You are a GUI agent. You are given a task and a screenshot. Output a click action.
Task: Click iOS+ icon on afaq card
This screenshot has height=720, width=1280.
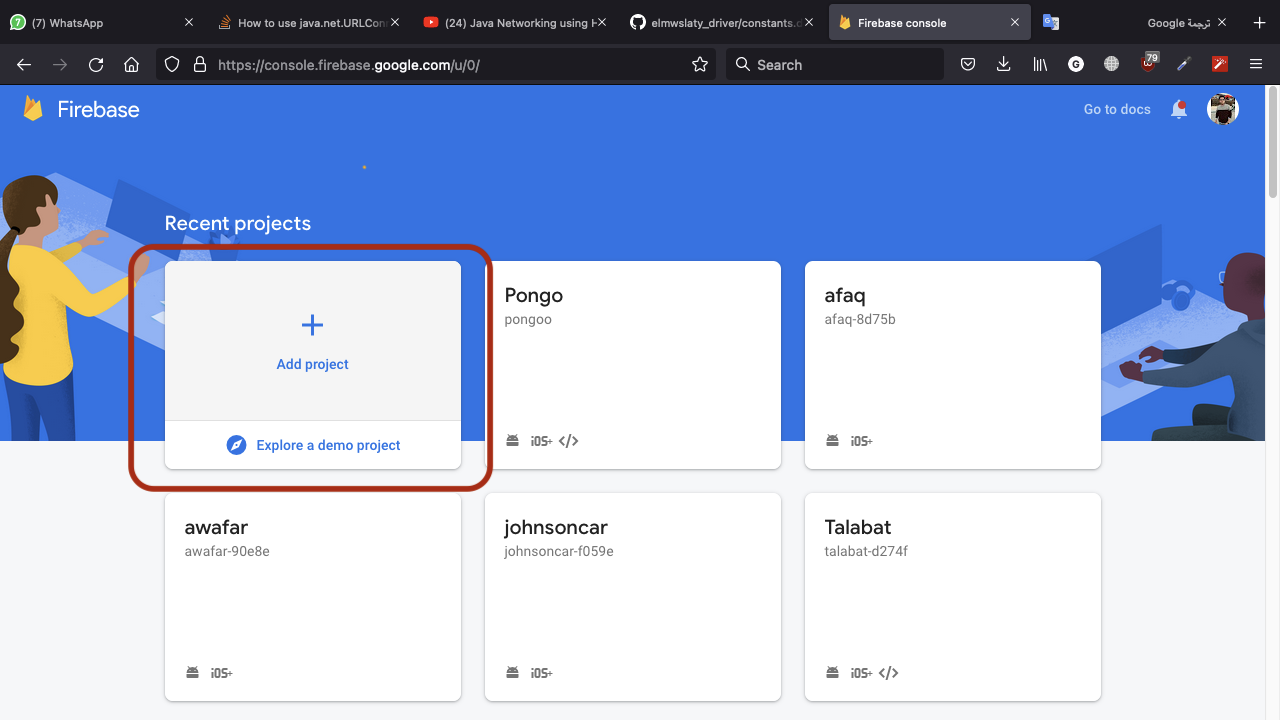coord(861,441)
